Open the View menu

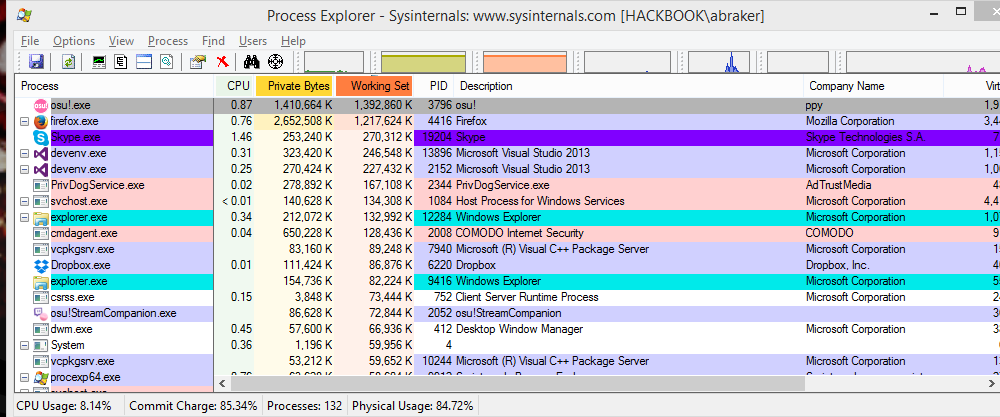click(x=121, y=41)
